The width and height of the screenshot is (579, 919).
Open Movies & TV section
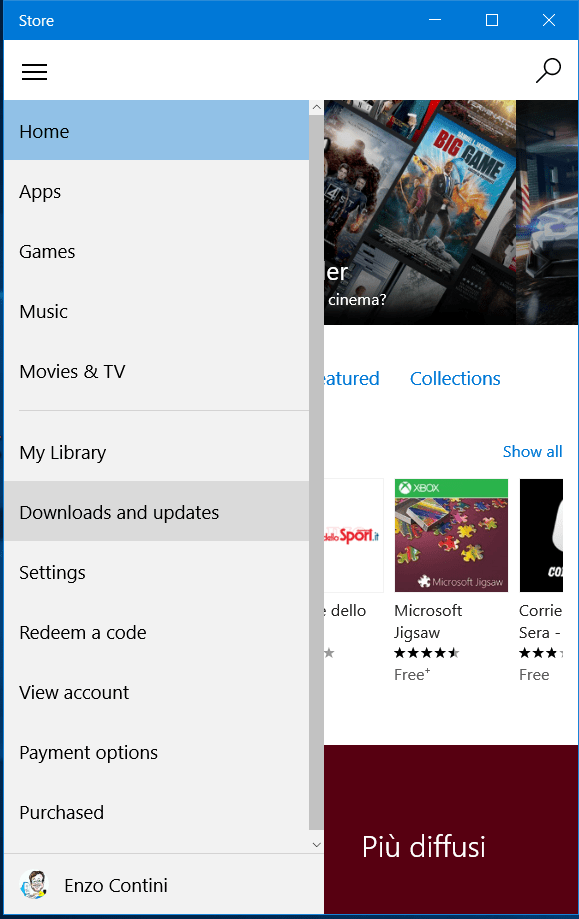(156, 371)
